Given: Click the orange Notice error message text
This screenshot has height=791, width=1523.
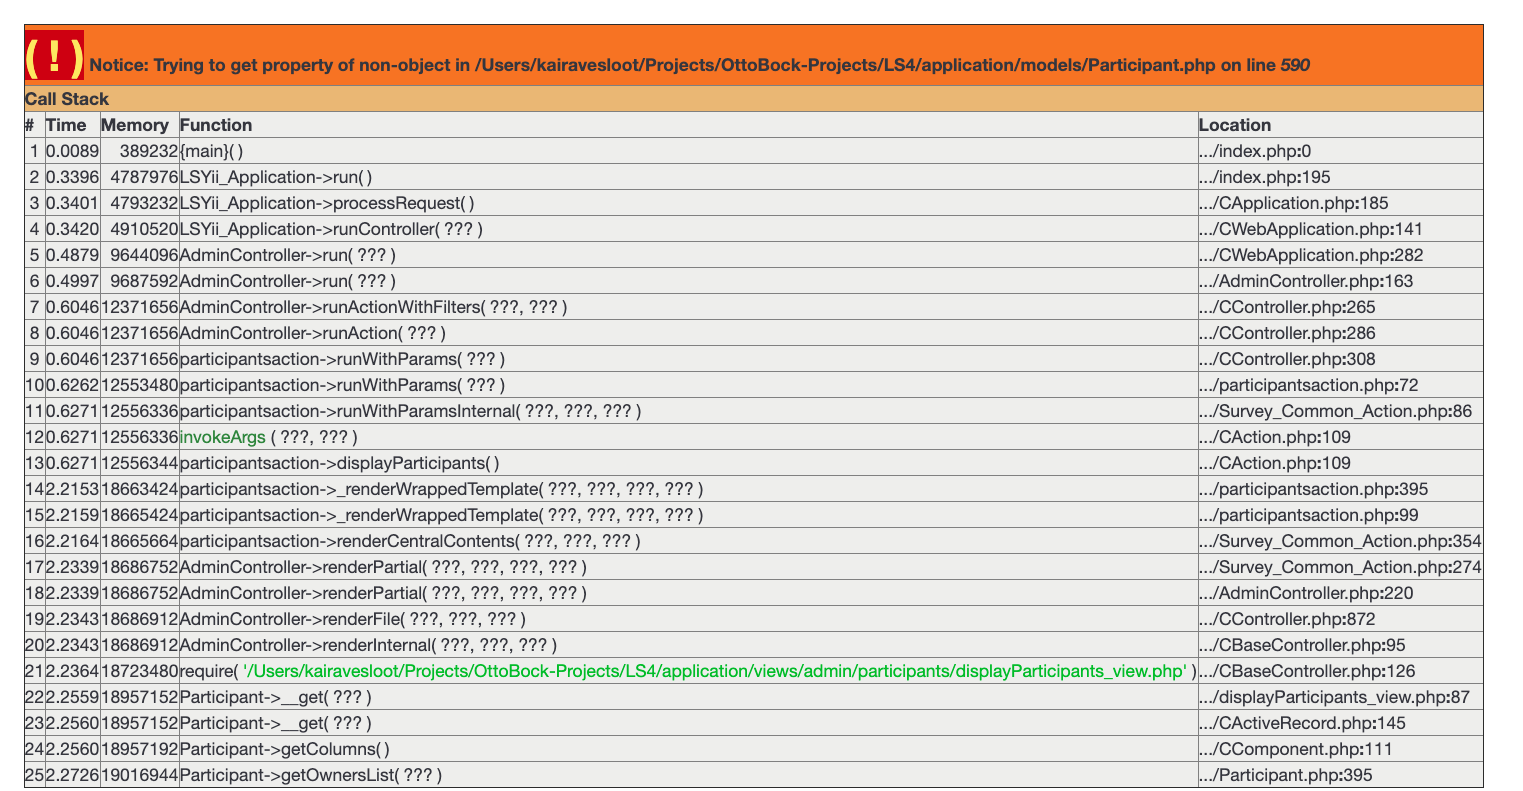Looking at the screenshot, I should [x=699, y=65].
